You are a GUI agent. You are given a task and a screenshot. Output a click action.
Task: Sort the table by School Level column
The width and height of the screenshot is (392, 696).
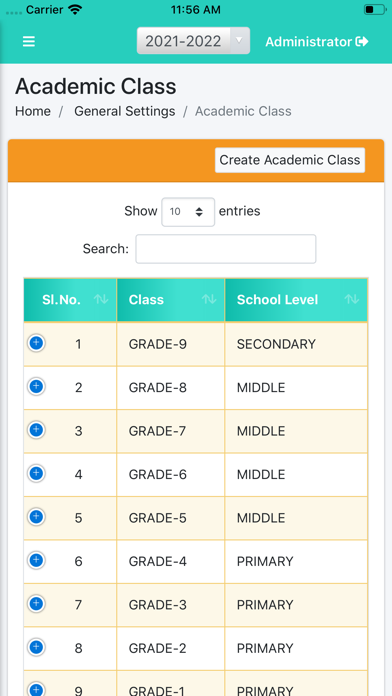click(296, 300)
